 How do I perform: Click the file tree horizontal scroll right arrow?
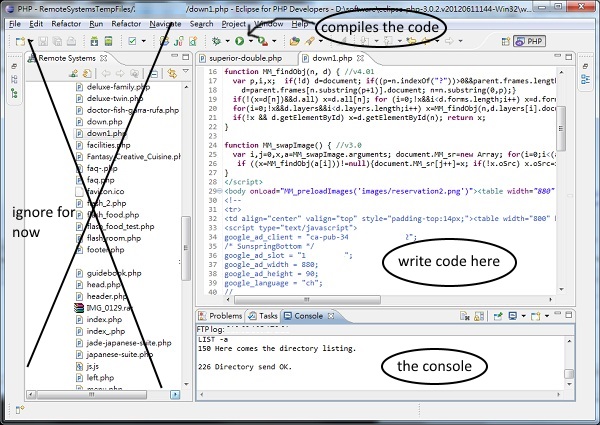175,394
